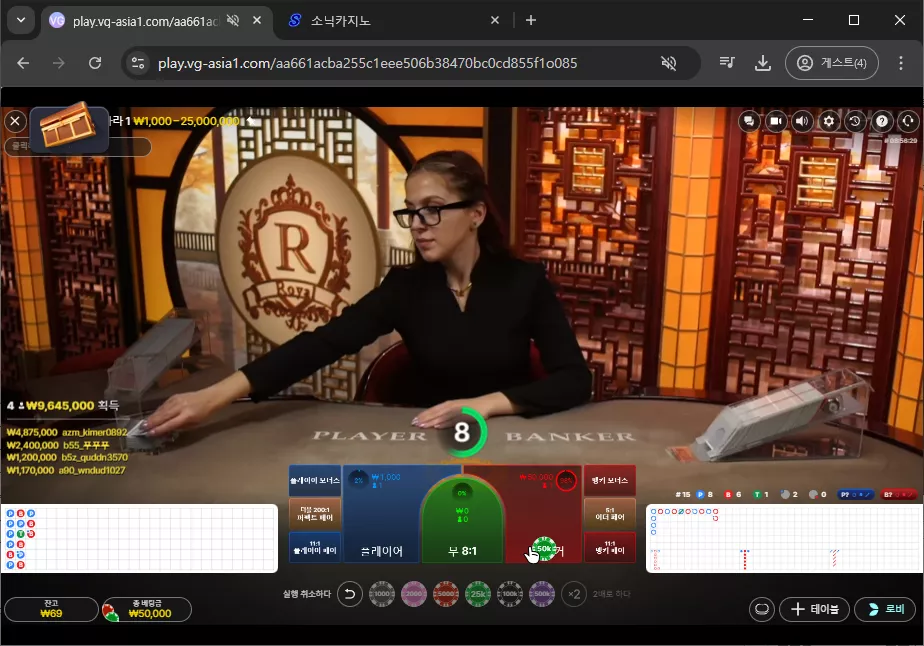
Task: Select the pink 2000 chip
Action: (414, 594)
